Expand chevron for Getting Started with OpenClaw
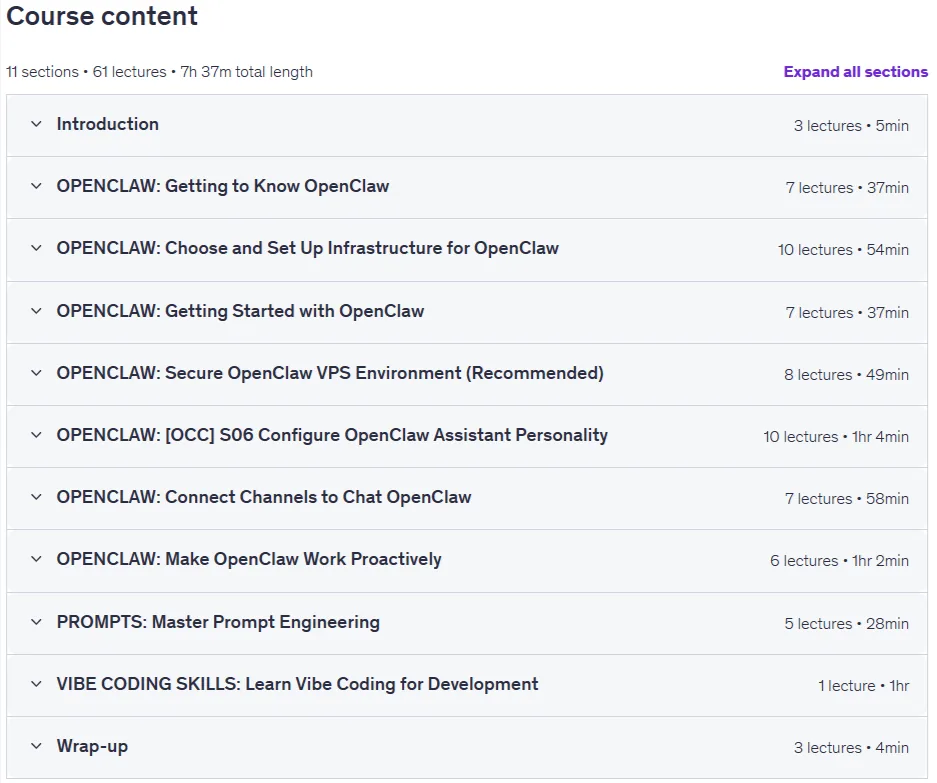937x783 pixels. [x=36, y=311]
